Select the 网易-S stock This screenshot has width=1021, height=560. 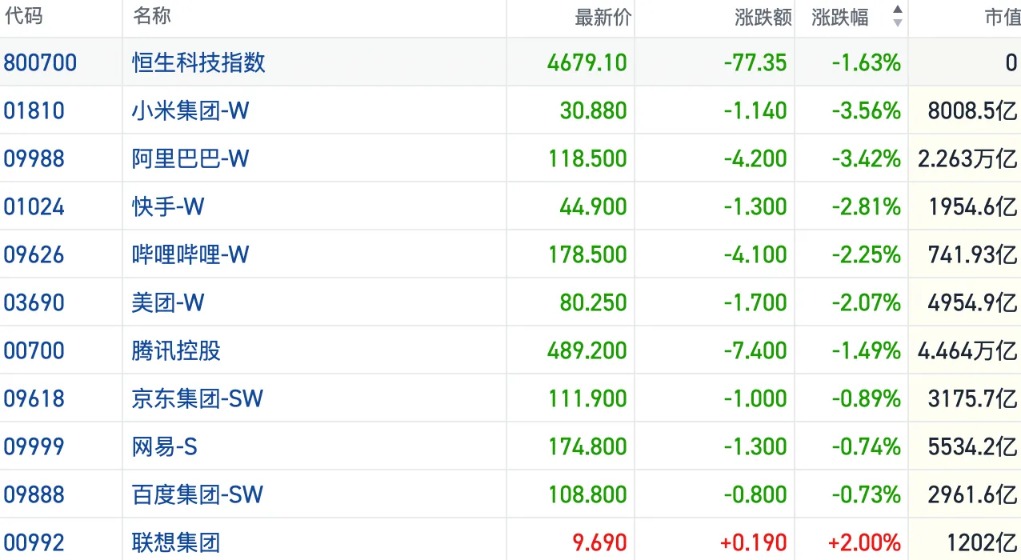pyautogui.click(x=165, y=446)
